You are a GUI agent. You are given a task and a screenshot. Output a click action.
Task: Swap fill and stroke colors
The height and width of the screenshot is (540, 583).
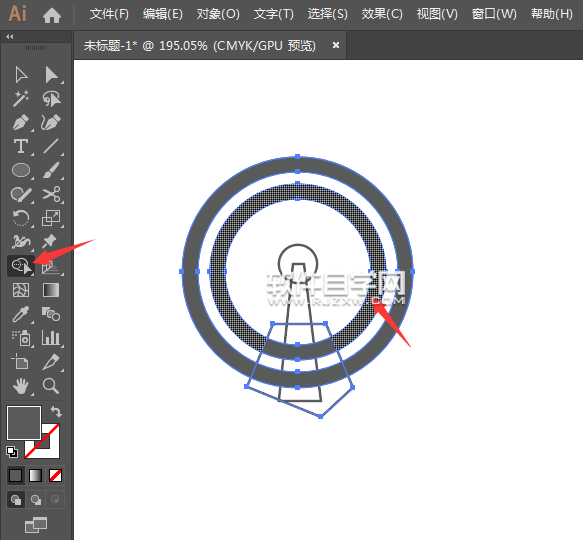[56, 412]
